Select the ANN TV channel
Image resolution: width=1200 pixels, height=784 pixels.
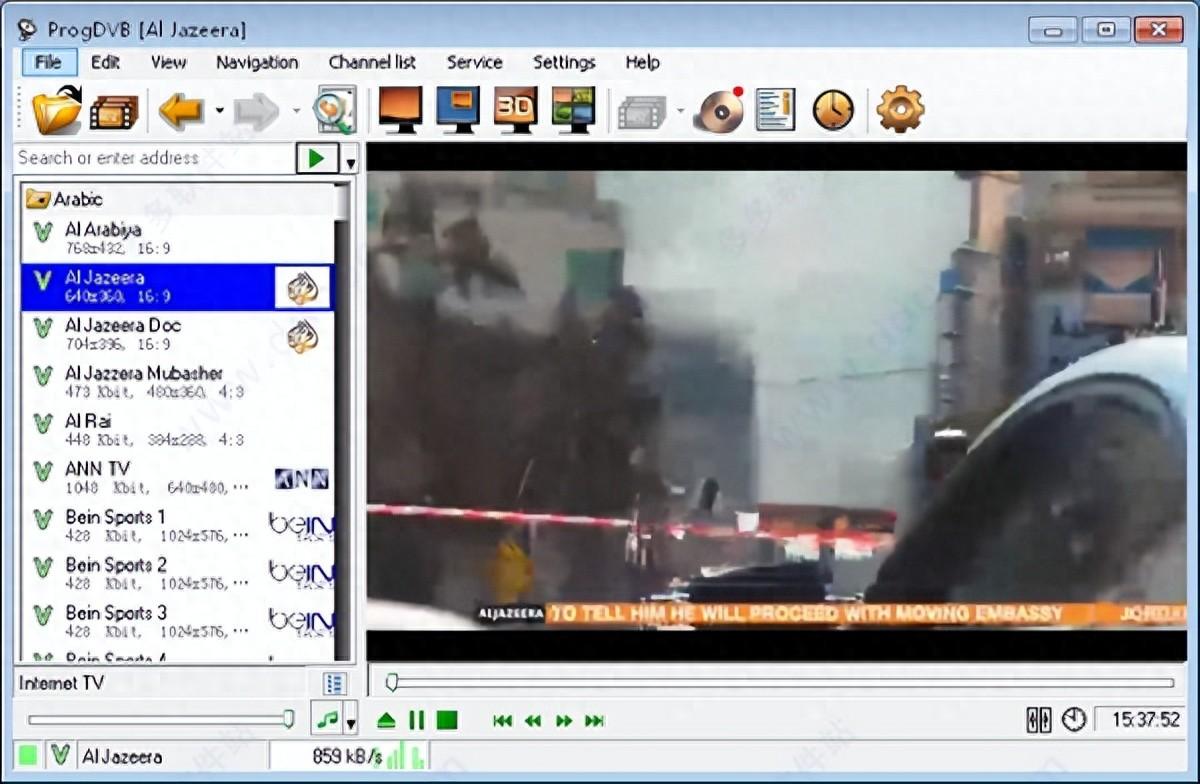tap(178, 478)
